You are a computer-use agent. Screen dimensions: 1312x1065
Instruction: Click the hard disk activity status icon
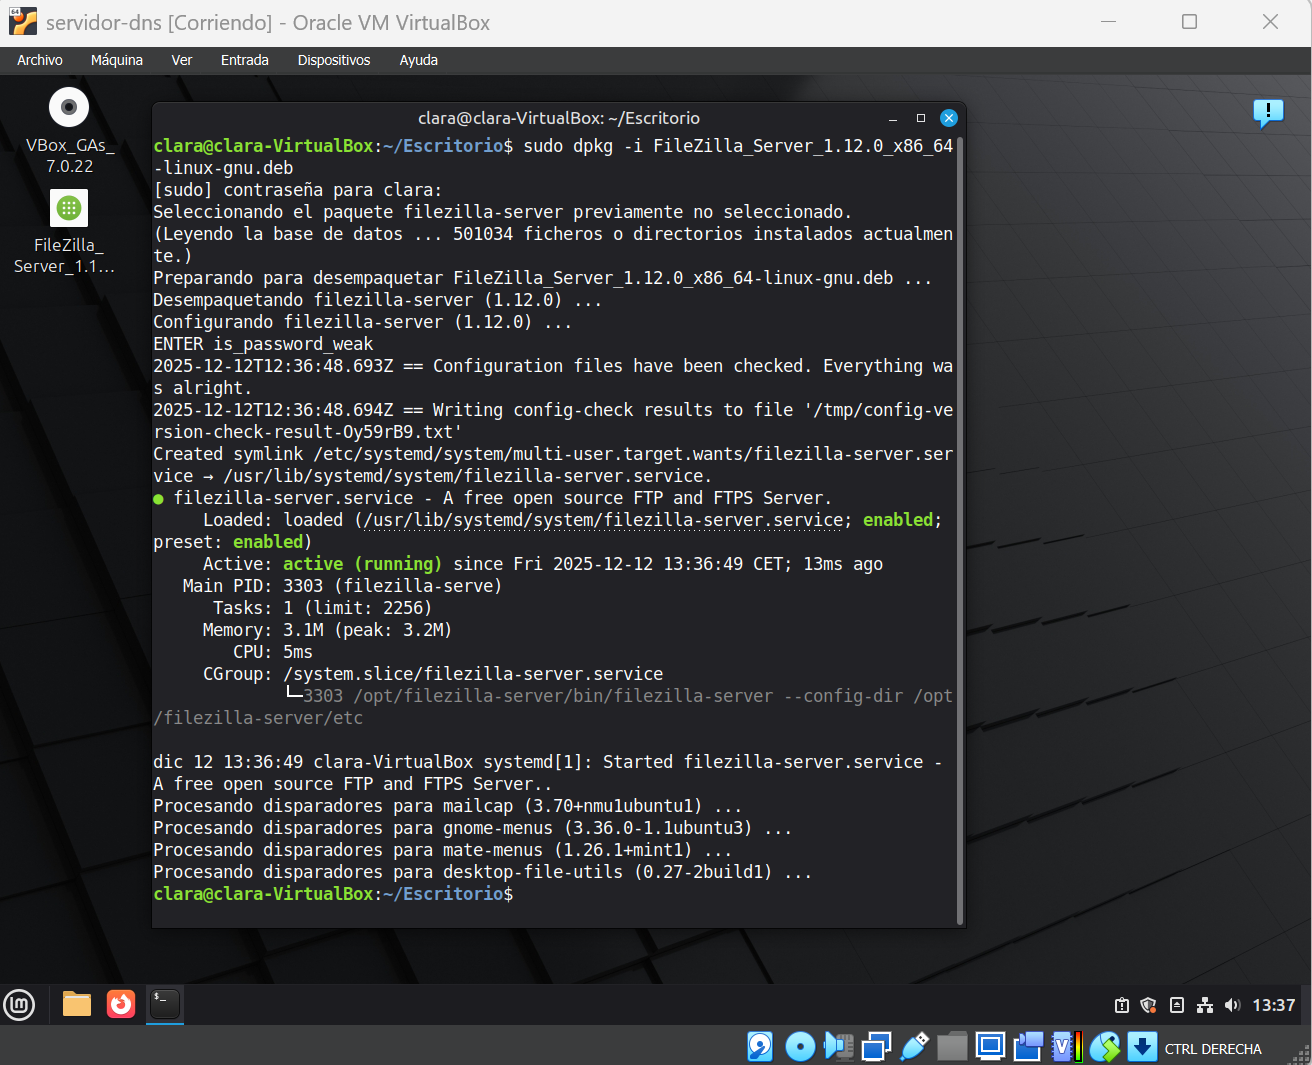(760, 1047)
